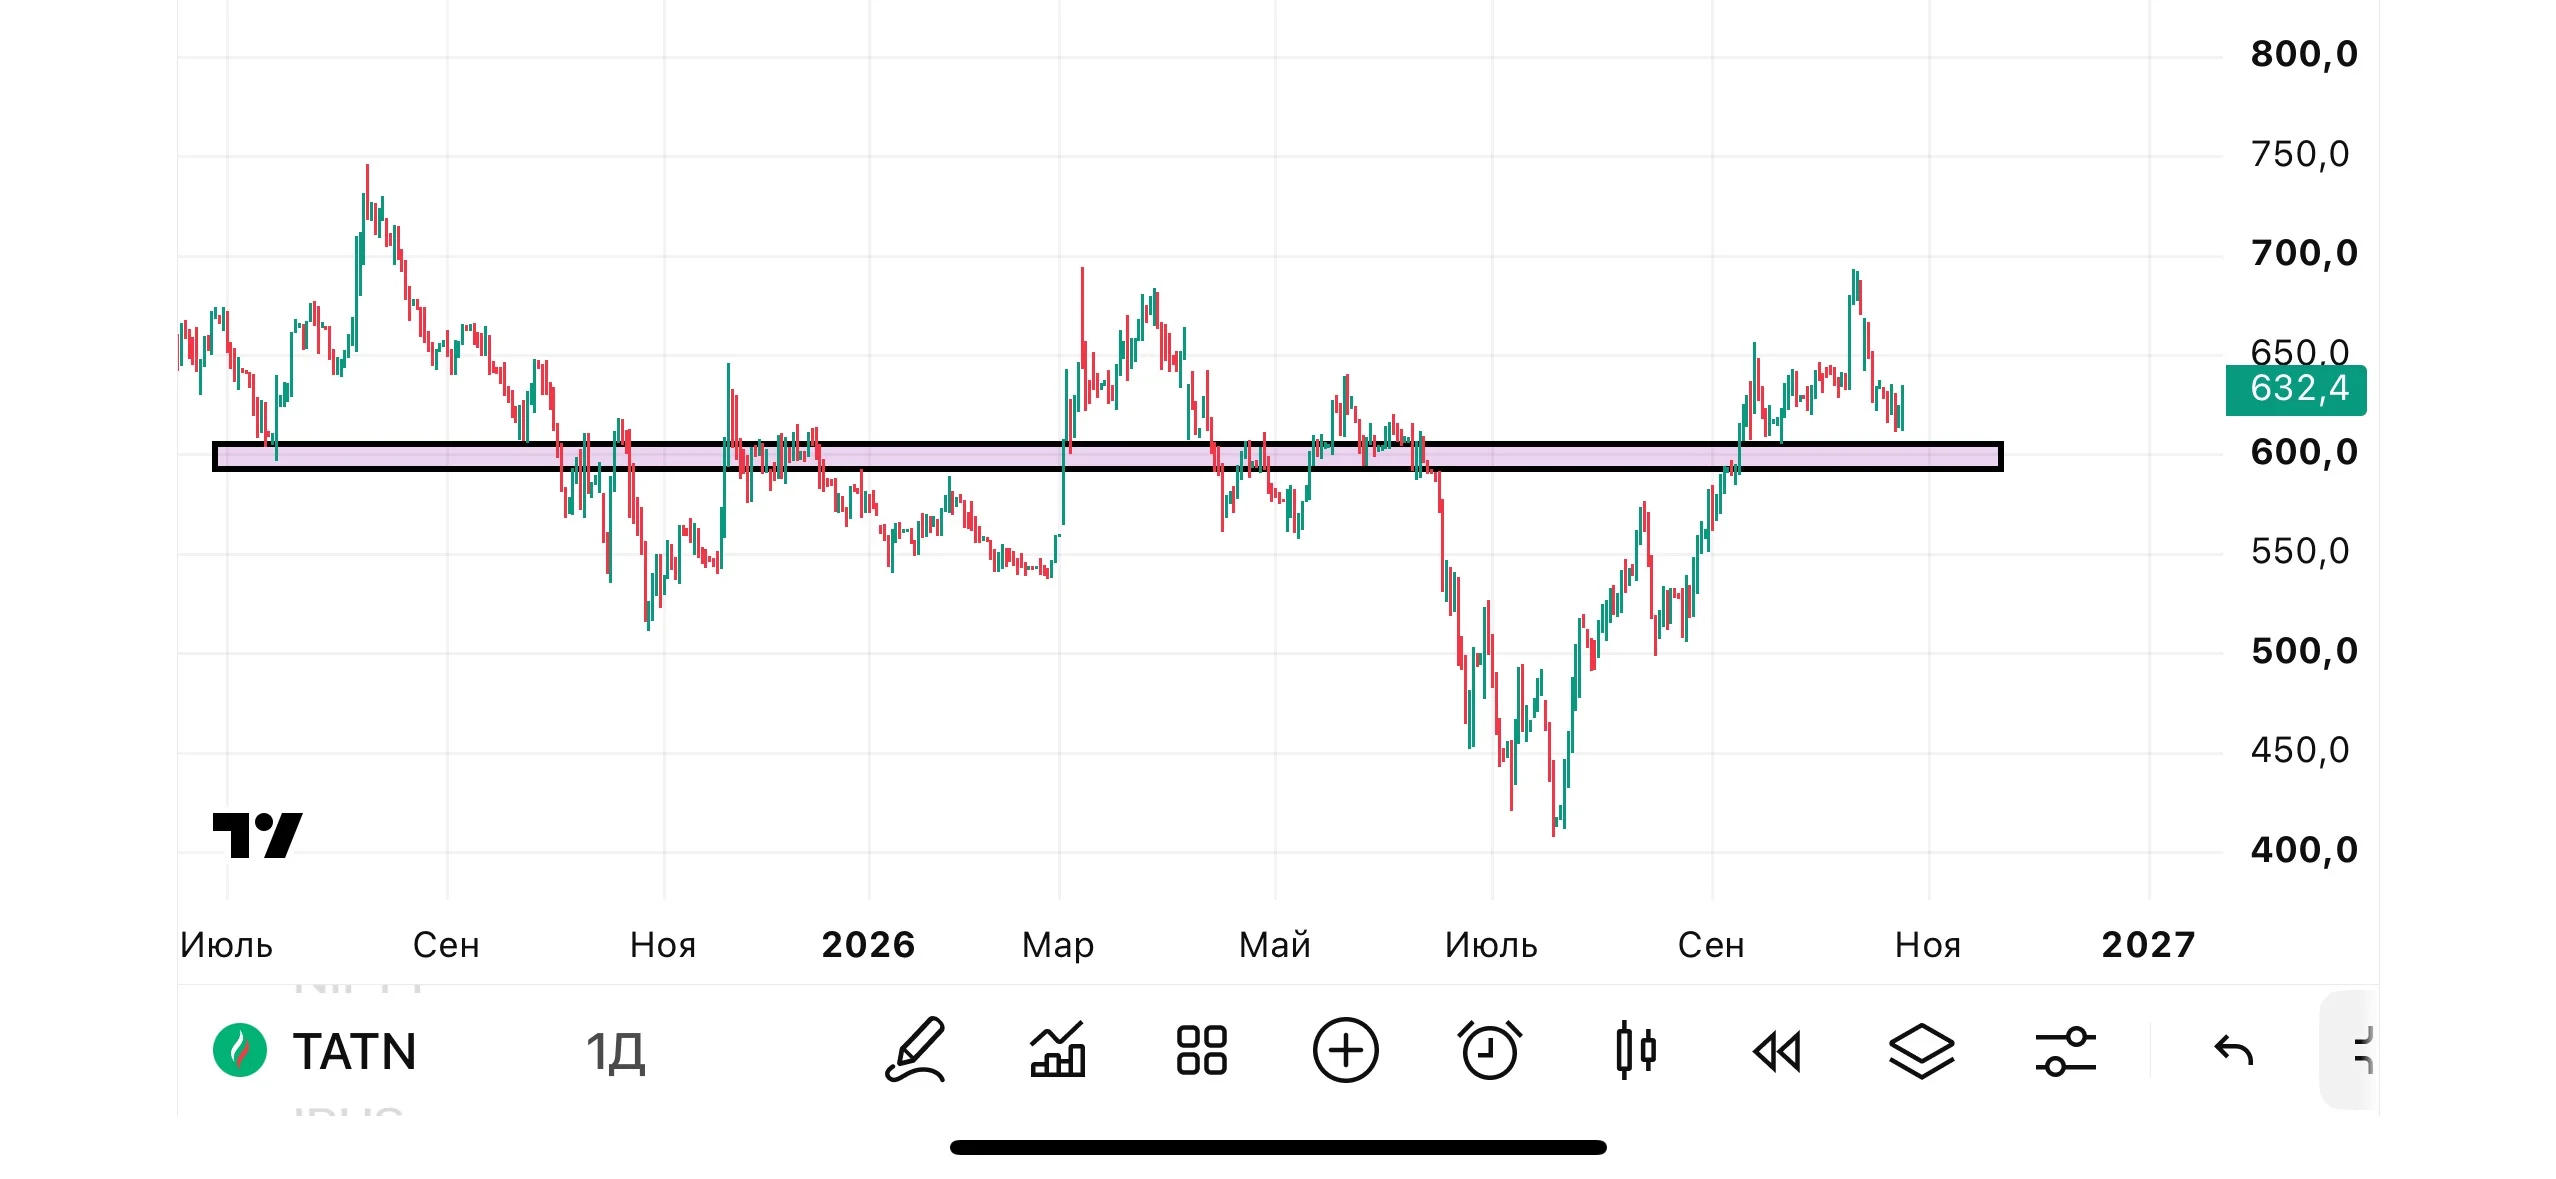Tap the 800,0 price scale label
The height and width of the screenshot is (1179, 2556).
tap(2304, 54)
